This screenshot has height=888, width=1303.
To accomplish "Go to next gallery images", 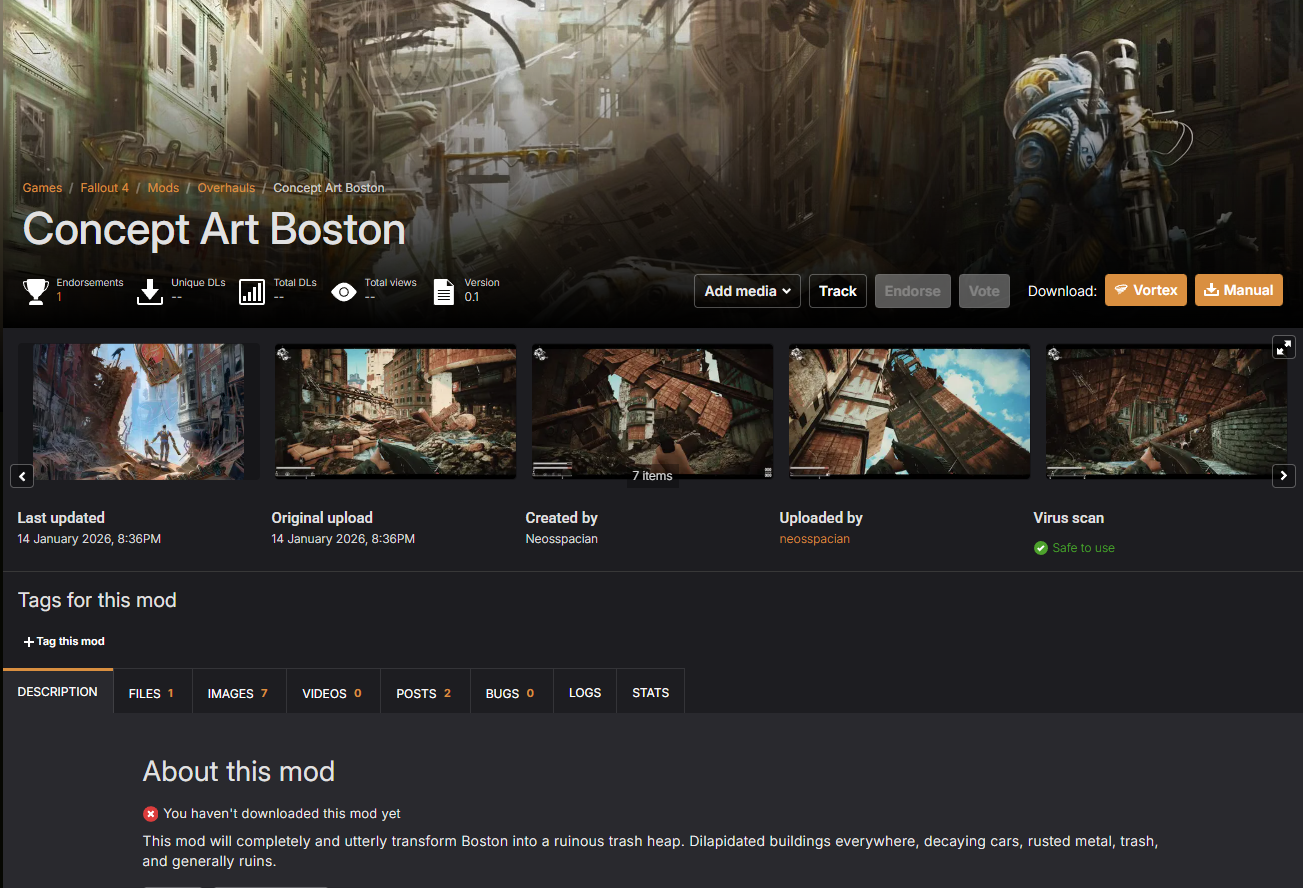I will tap(1284, 476).
